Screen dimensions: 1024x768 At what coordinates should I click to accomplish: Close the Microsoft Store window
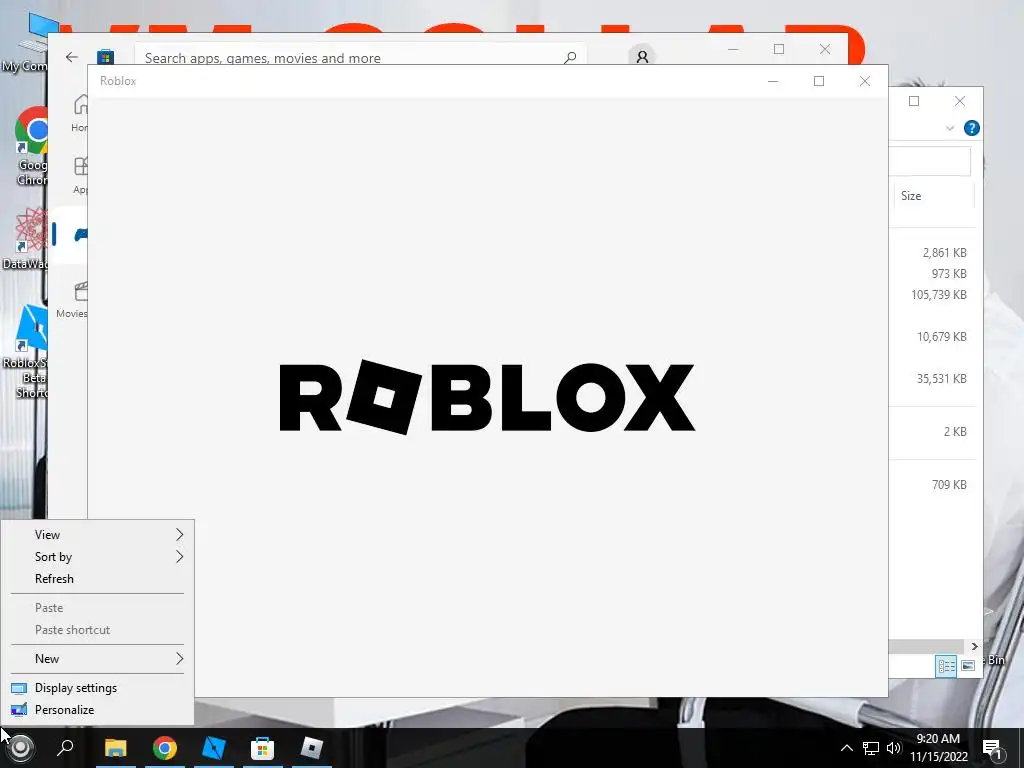click(x=825, y=50)
